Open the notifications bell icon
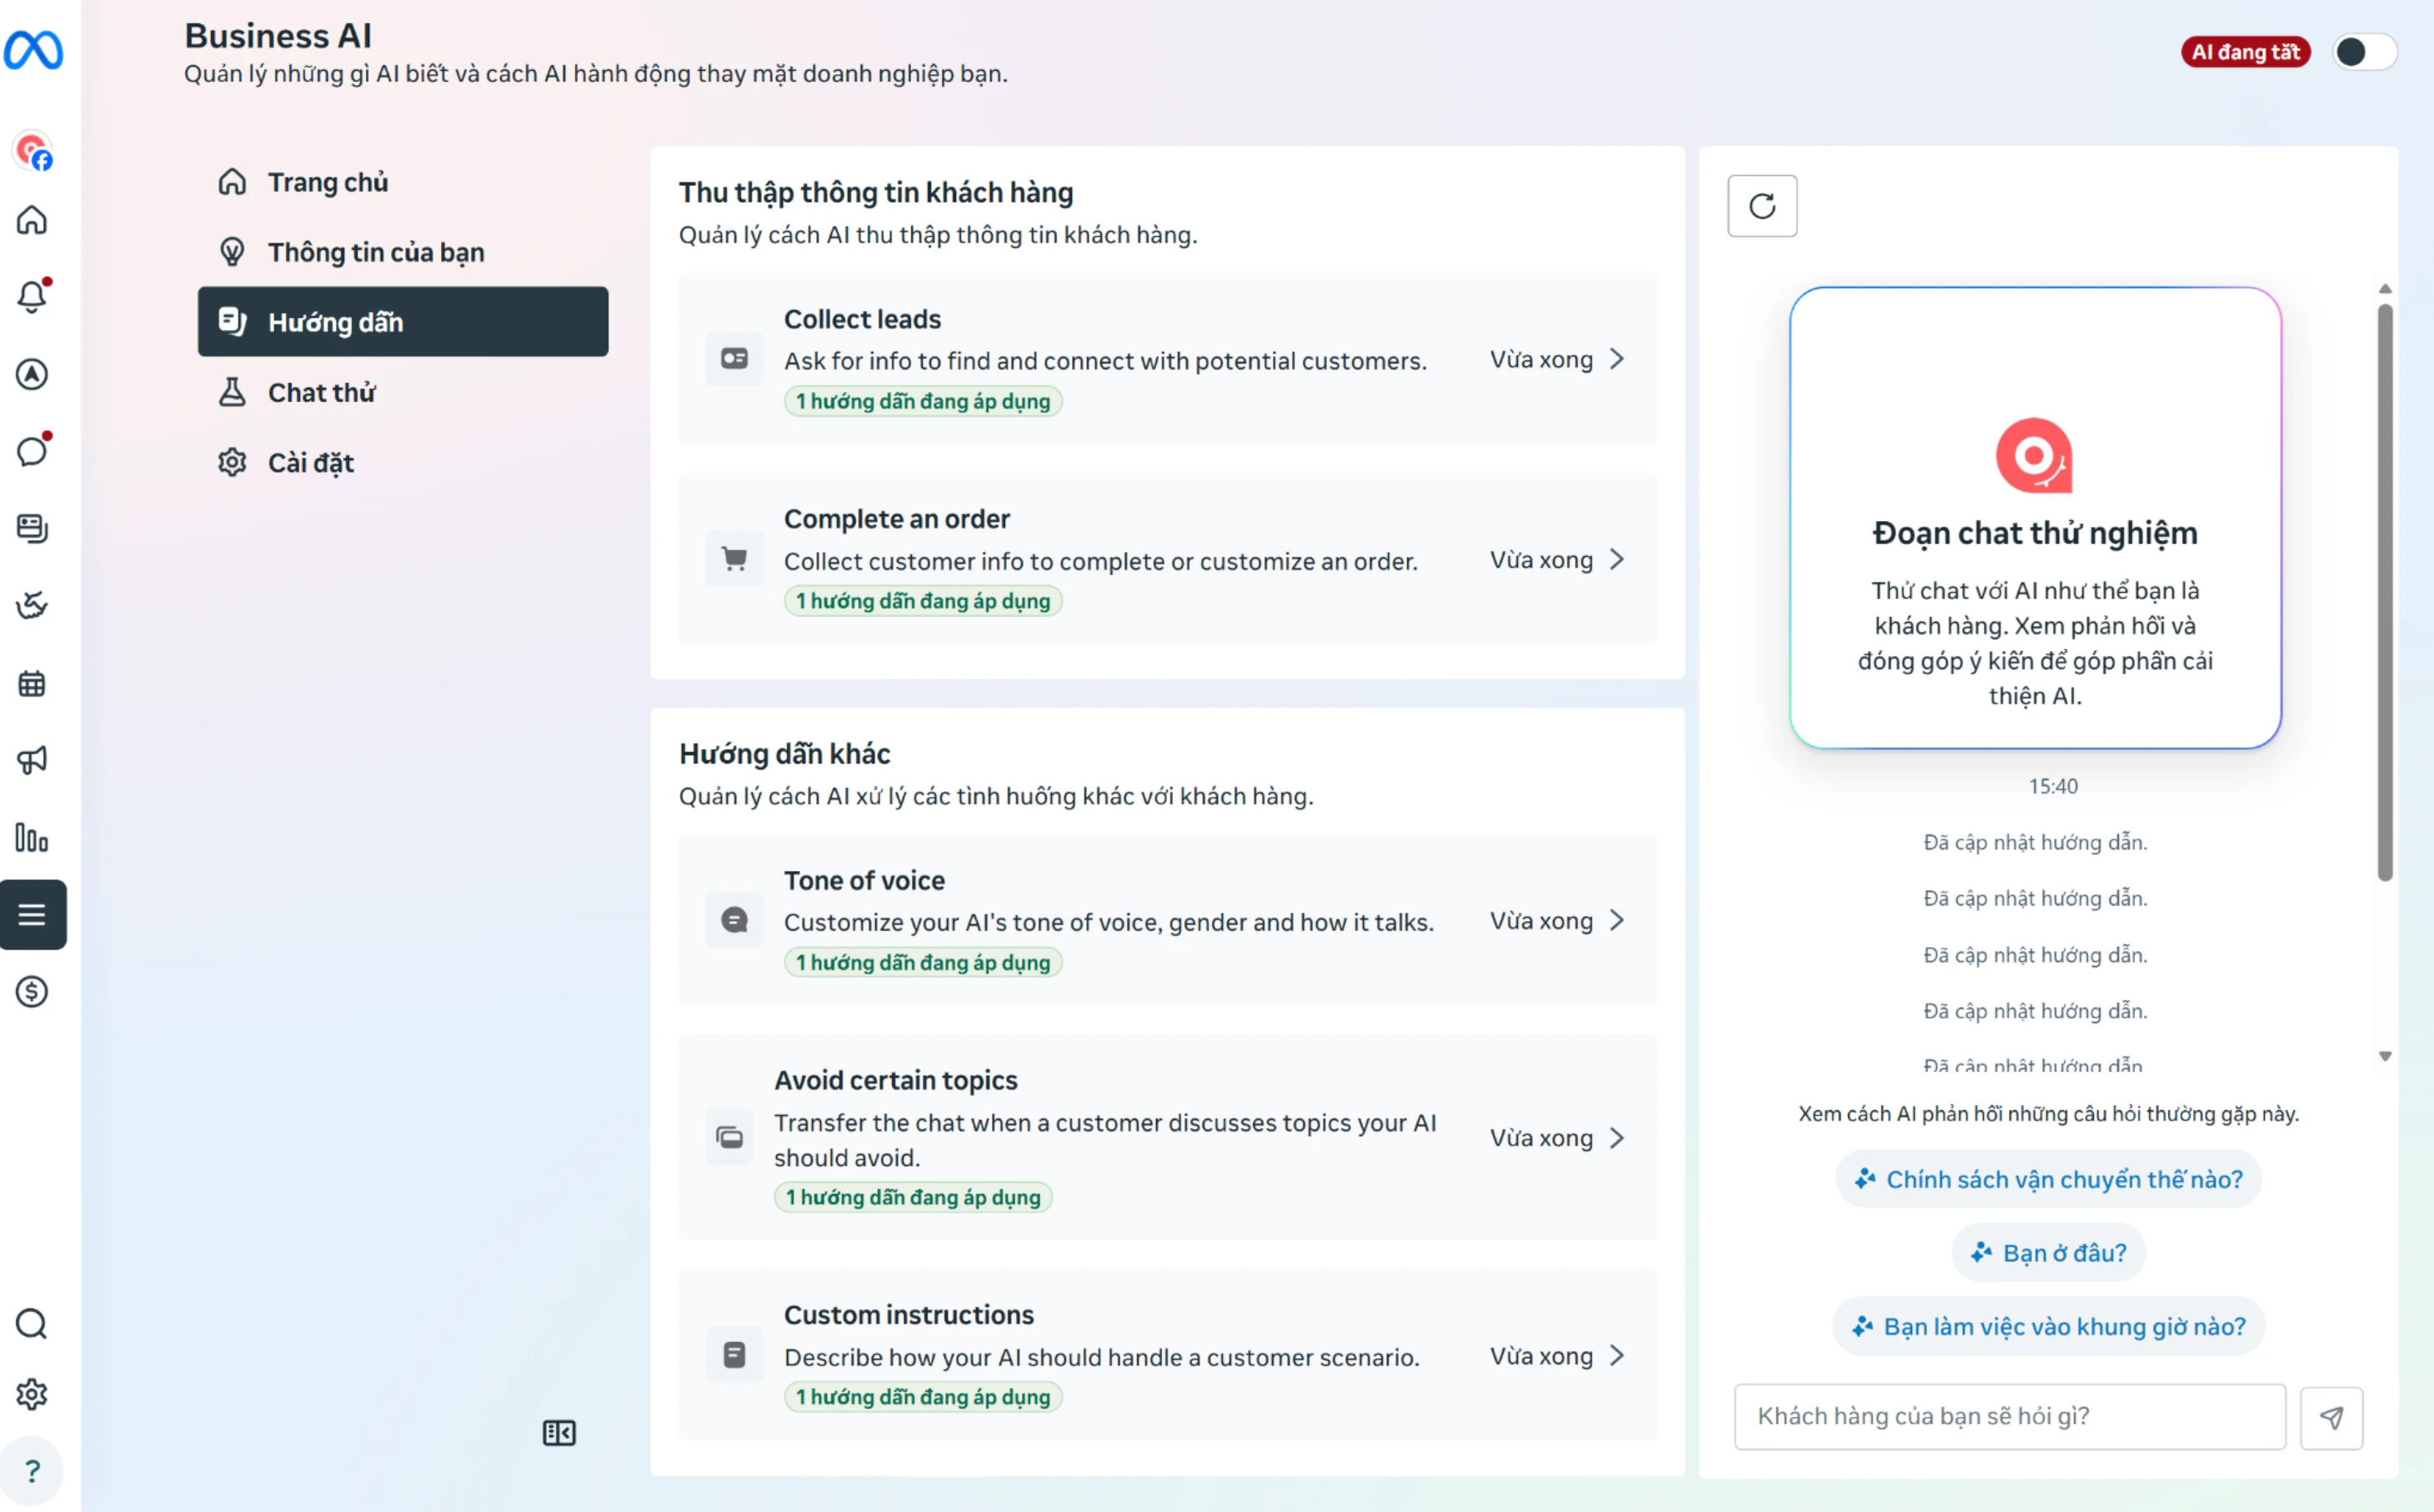This screenshot has height=1512, width=2434. (x=32, y=296)
